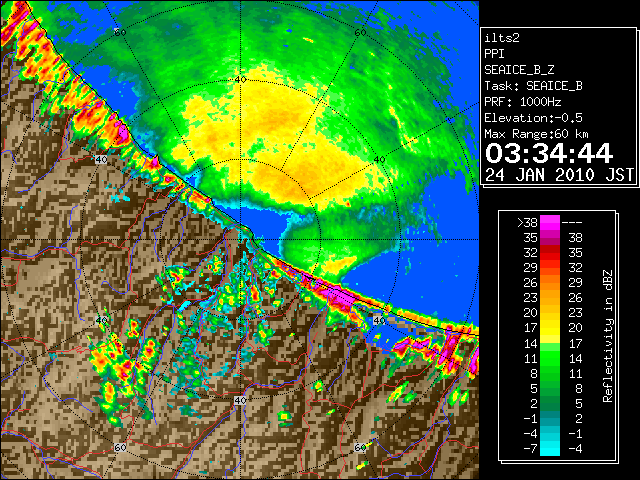Click the '40' range label due north
This screenshot has height=480, width=640.
240,80
